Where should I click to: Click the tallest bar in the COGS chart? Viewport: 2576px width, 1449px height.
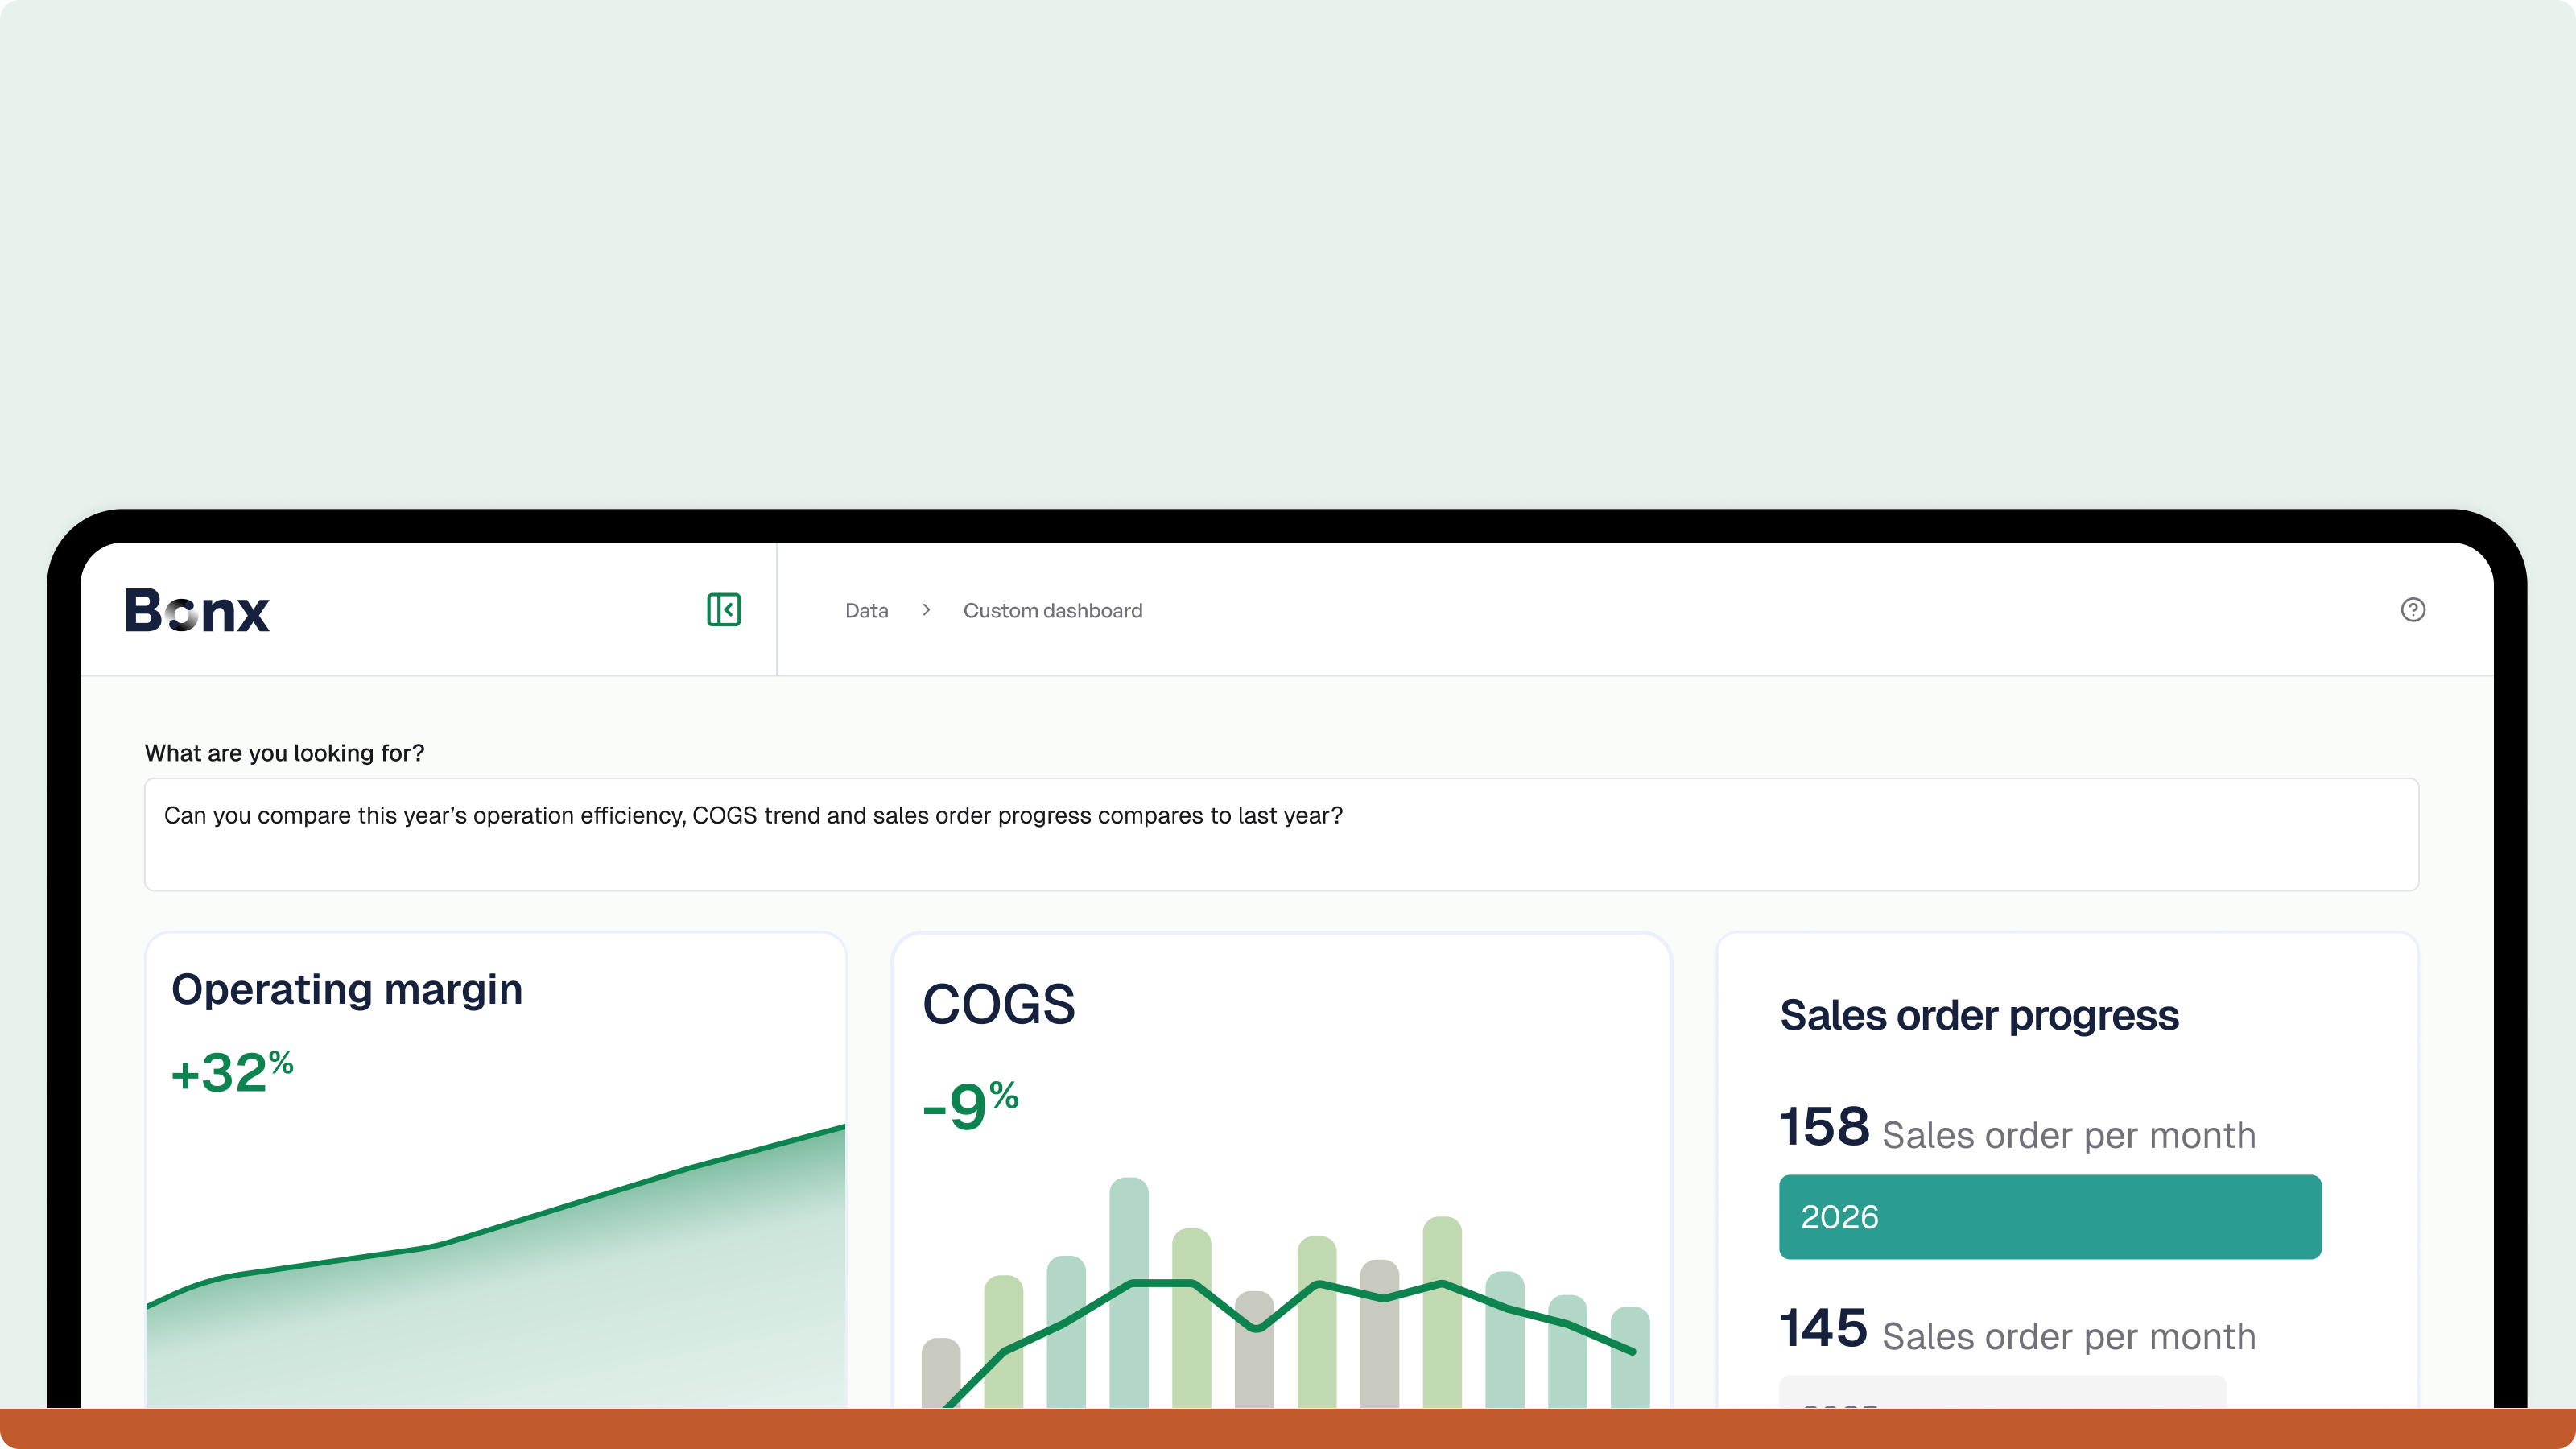[1128, 1292]
